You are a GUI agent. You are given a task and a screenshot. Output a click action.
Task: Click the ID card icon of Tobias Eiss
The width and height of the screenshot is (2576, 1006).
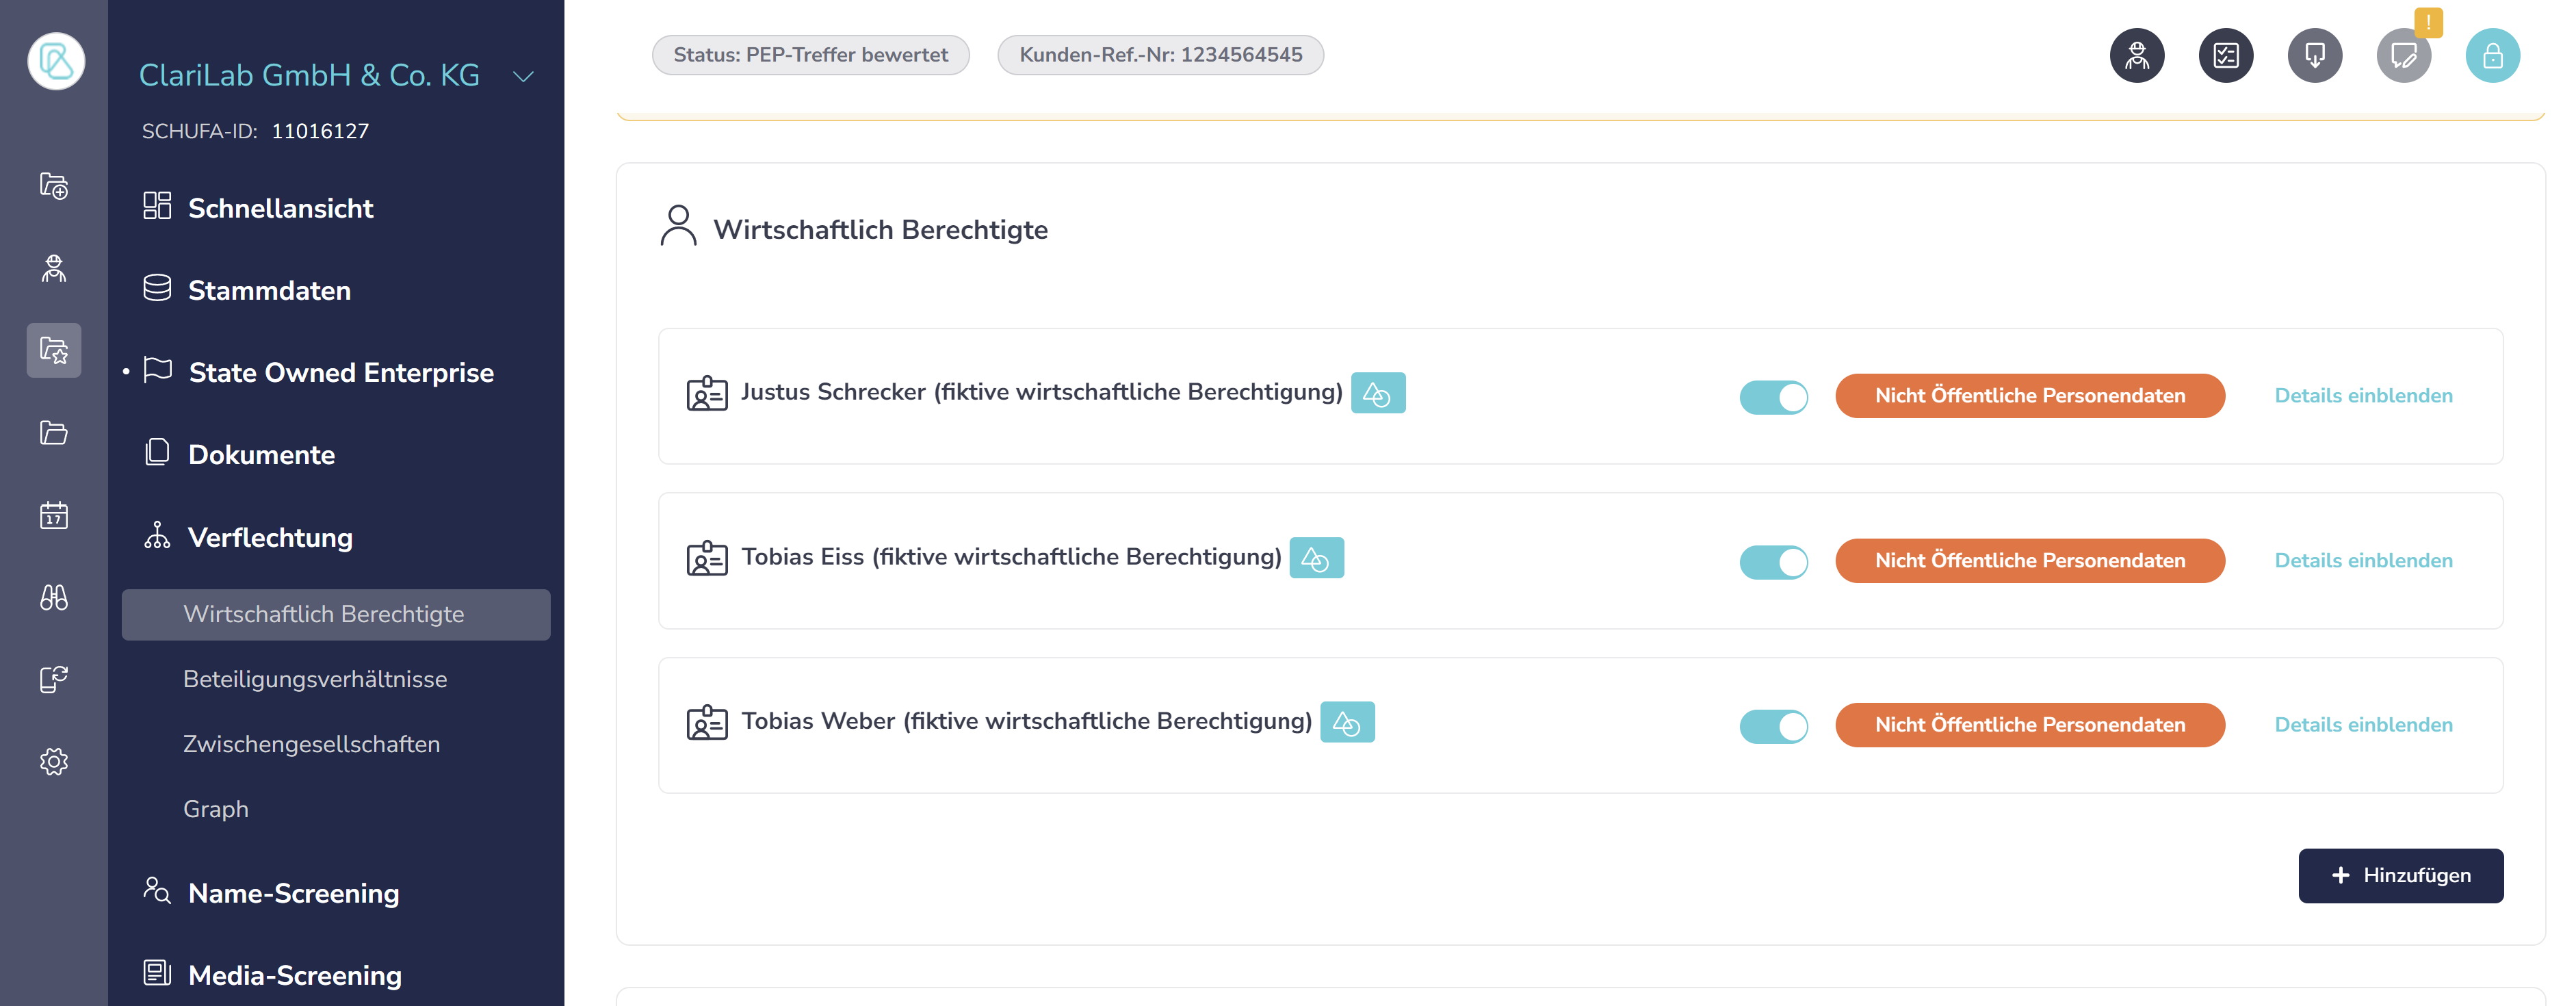point(707,558)
